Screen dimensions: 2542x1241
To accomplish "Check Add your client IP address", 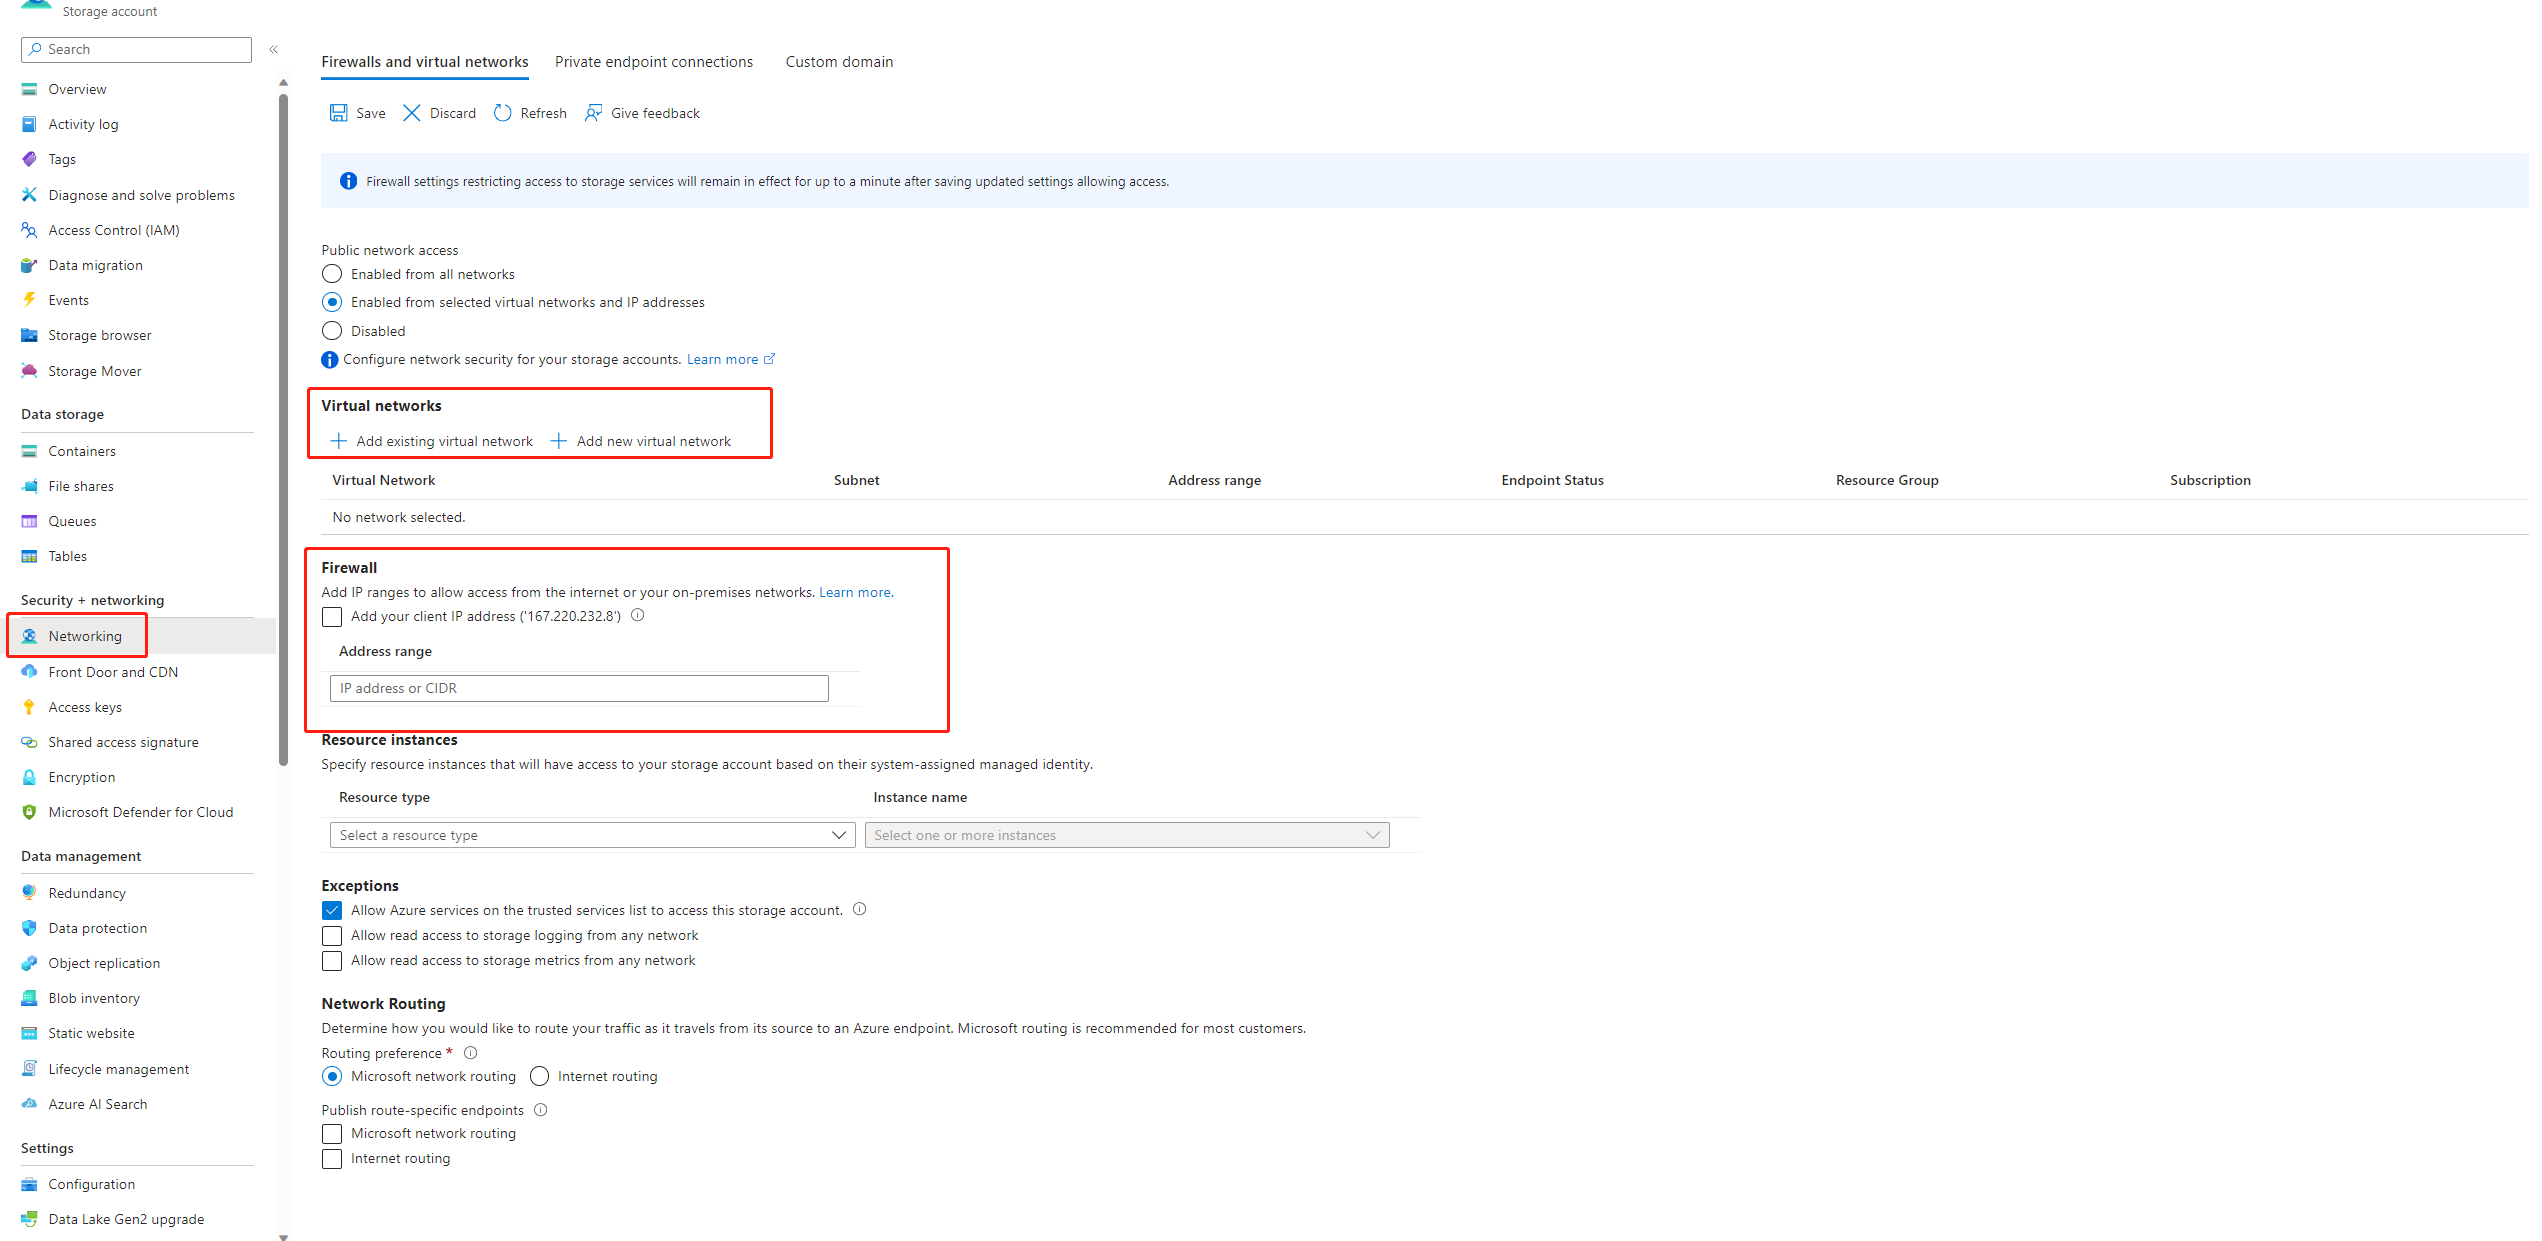I will pyautogui.click(x=332, y=617).
